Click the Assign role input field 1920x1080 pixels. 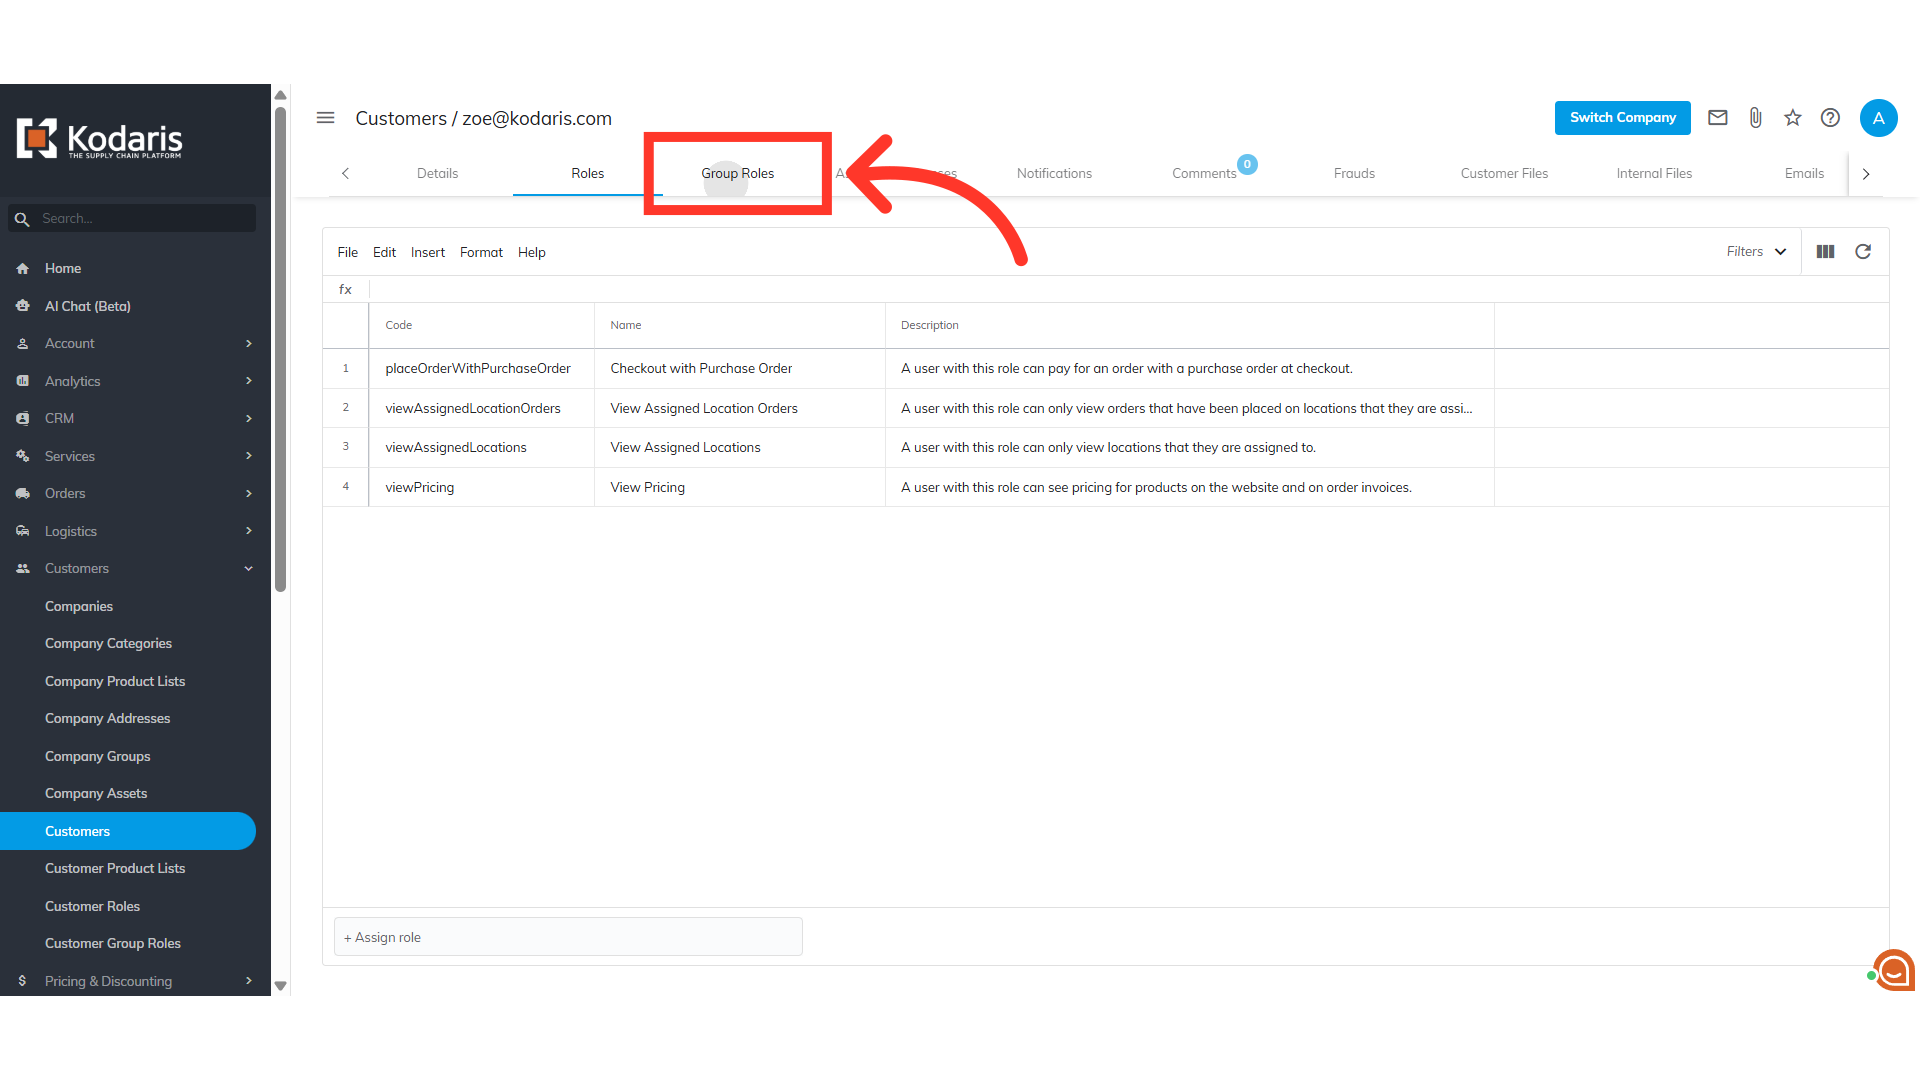(568, 937)
